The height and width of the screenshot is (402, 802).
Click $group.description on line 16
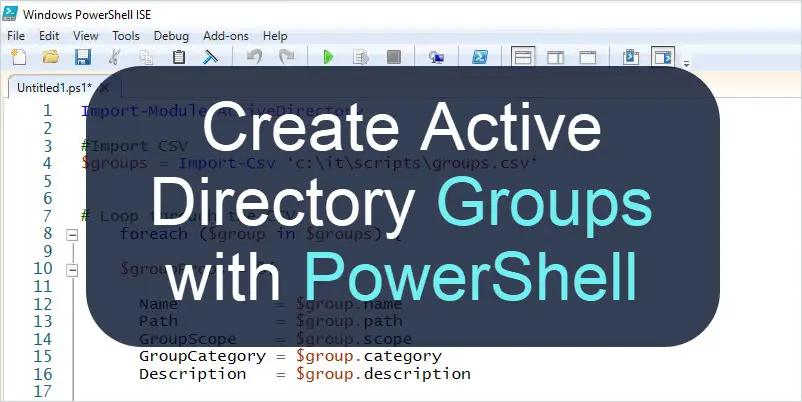[x=383, y=374]
